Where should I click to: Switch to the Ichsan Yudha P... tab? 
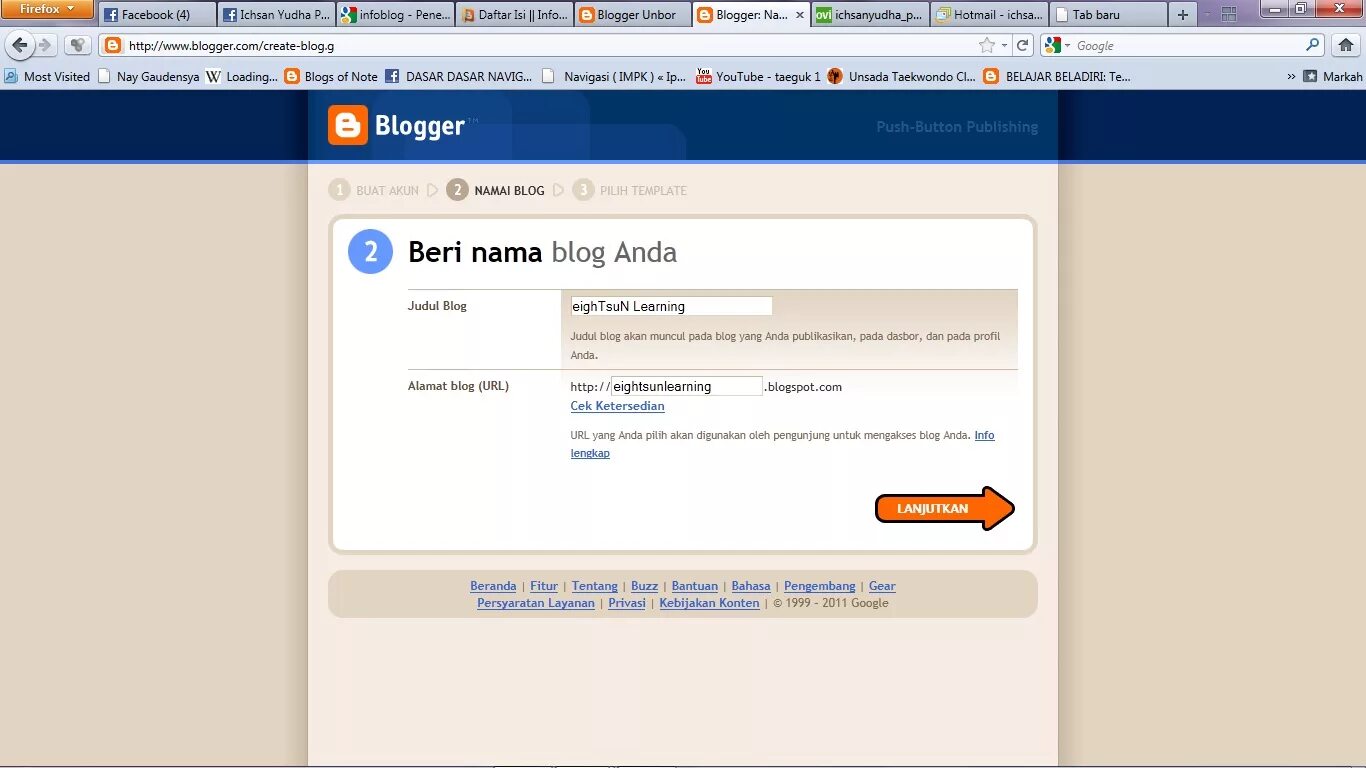pos(275,14)
